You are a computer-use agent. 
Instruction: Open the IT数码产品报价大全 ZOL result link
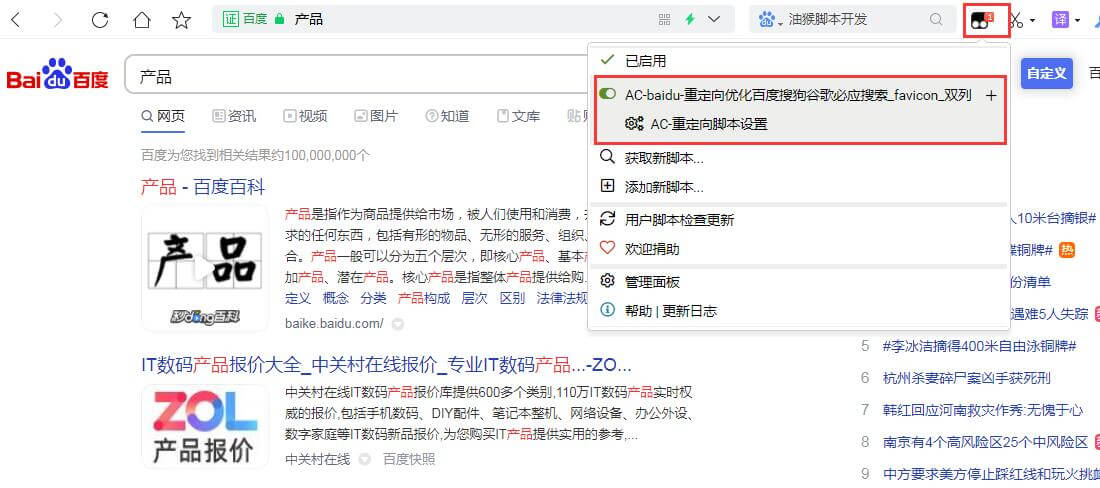point(387,365)
